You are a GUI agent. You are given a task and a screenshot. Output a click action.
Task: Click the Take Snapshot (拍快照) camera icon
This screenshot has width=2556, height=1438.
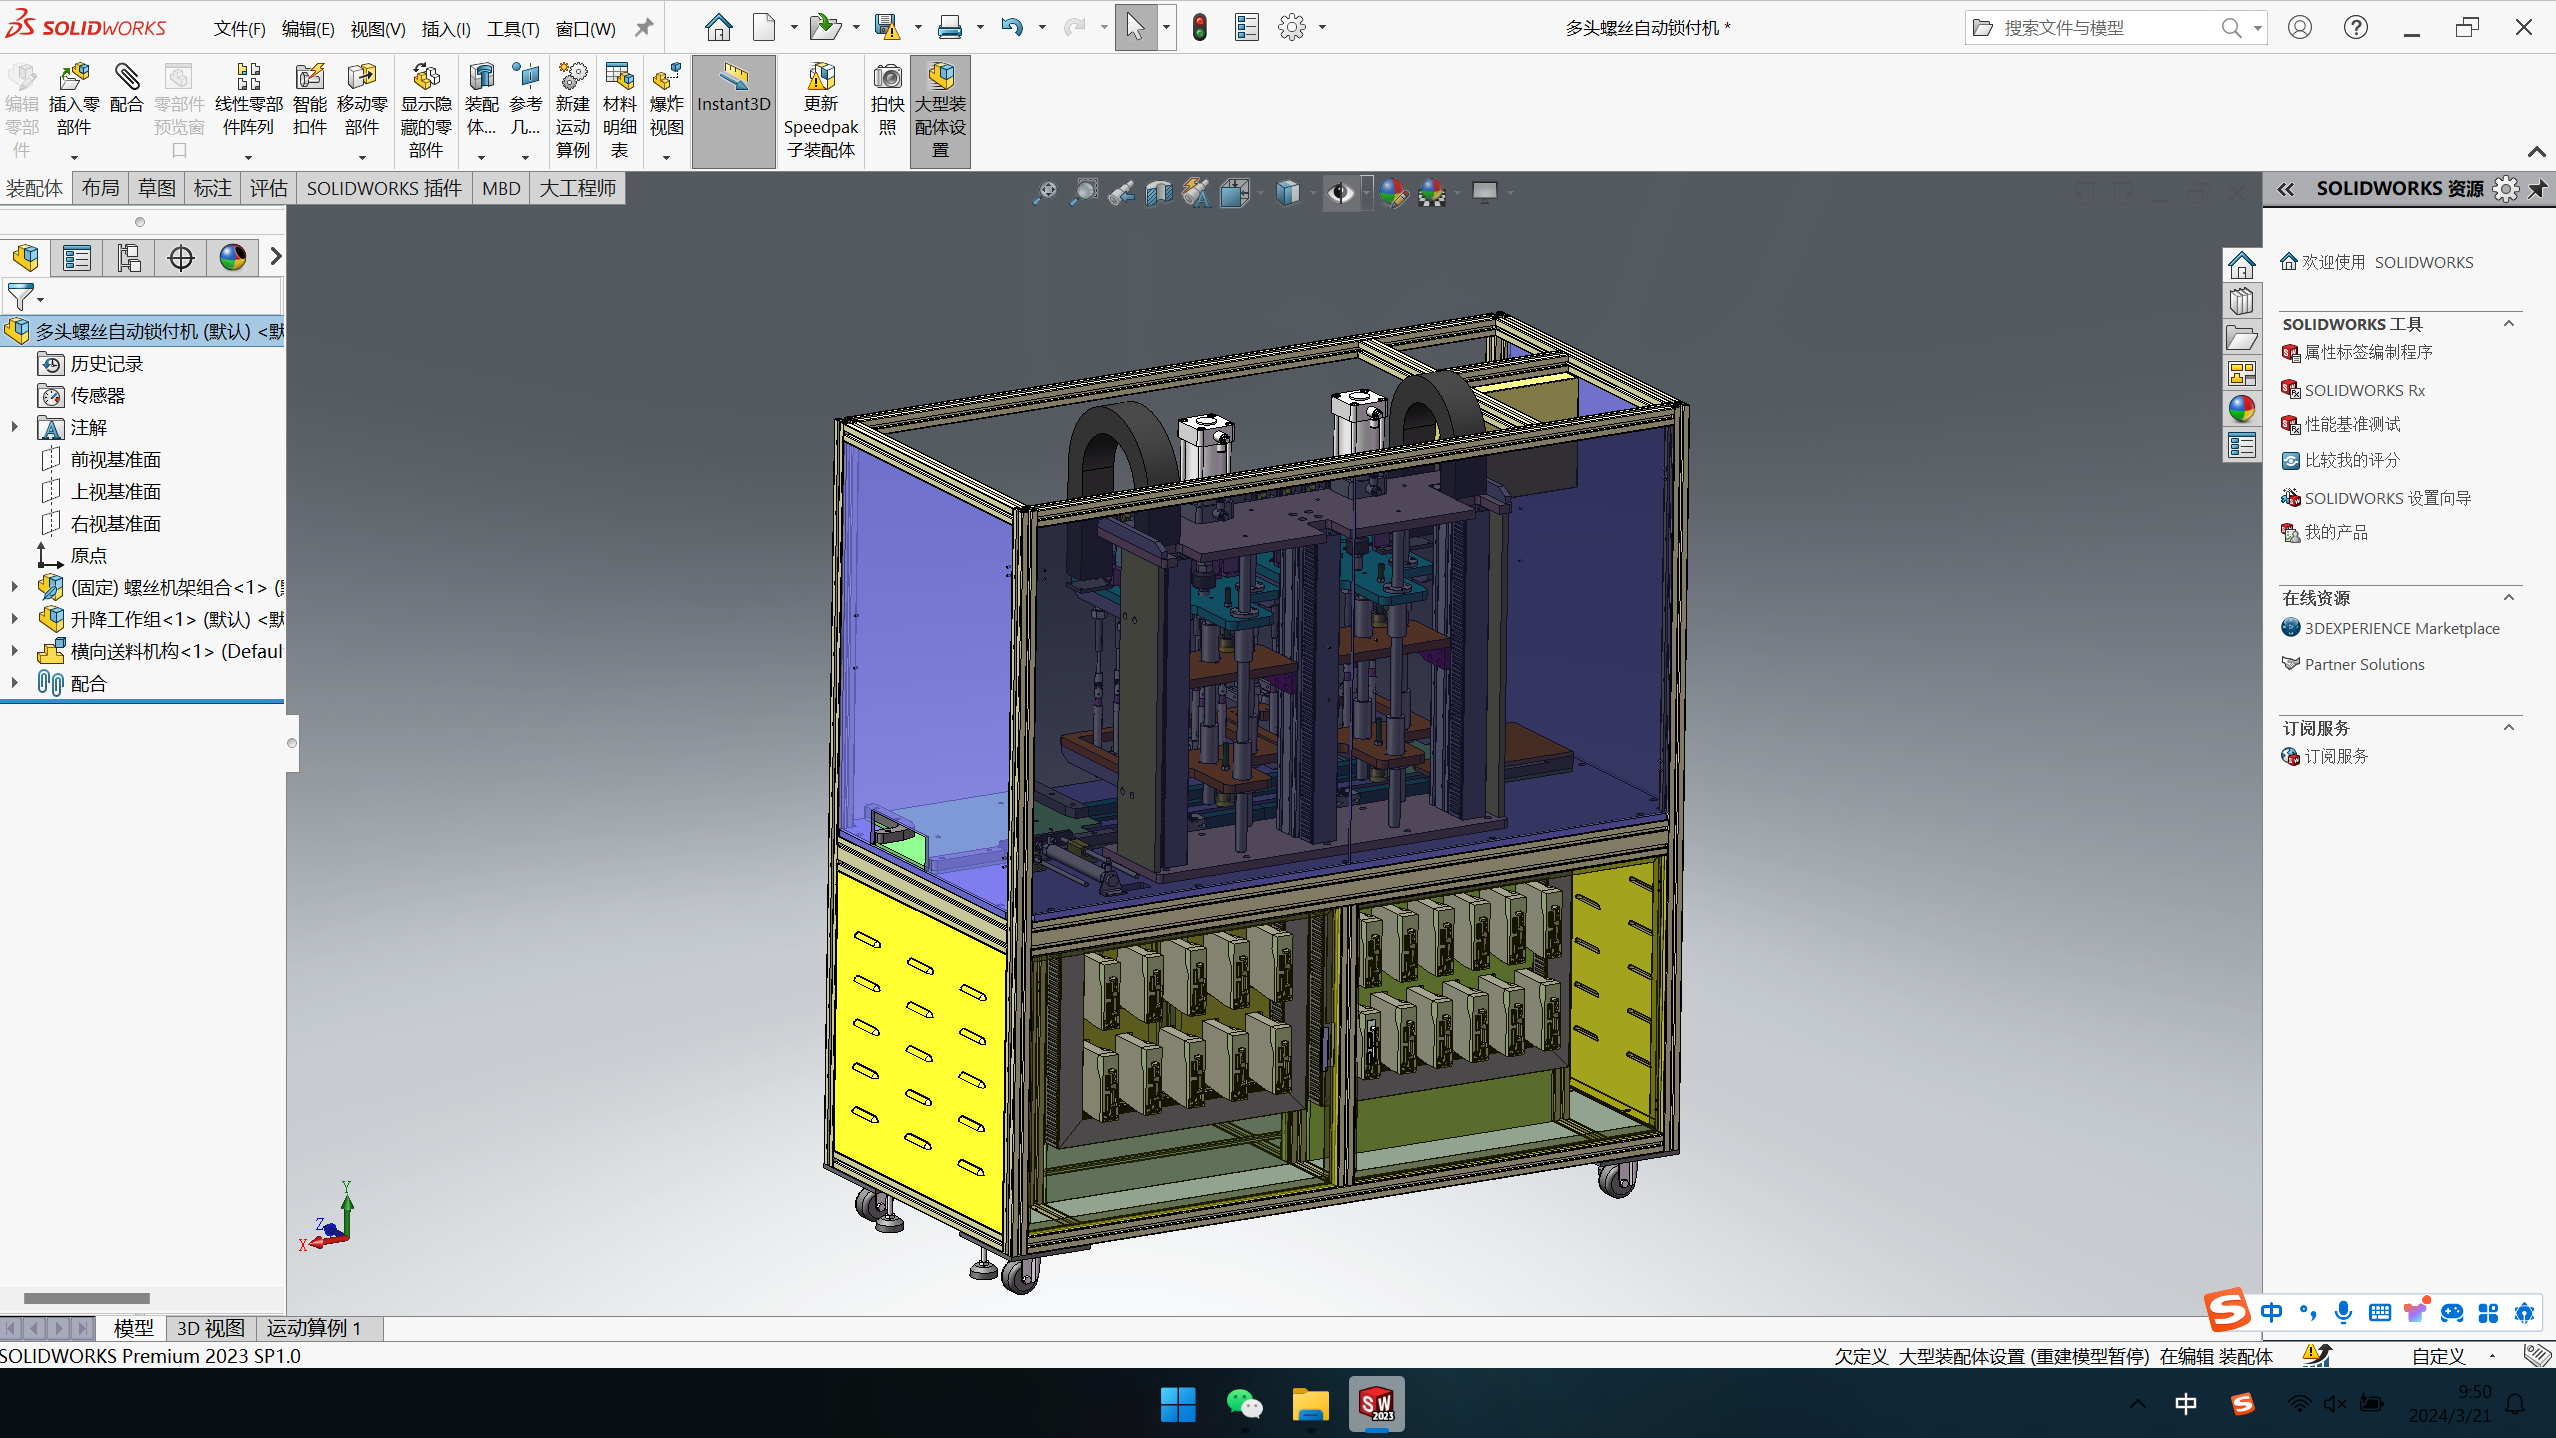pyautogui.click(x=887, y=78)
